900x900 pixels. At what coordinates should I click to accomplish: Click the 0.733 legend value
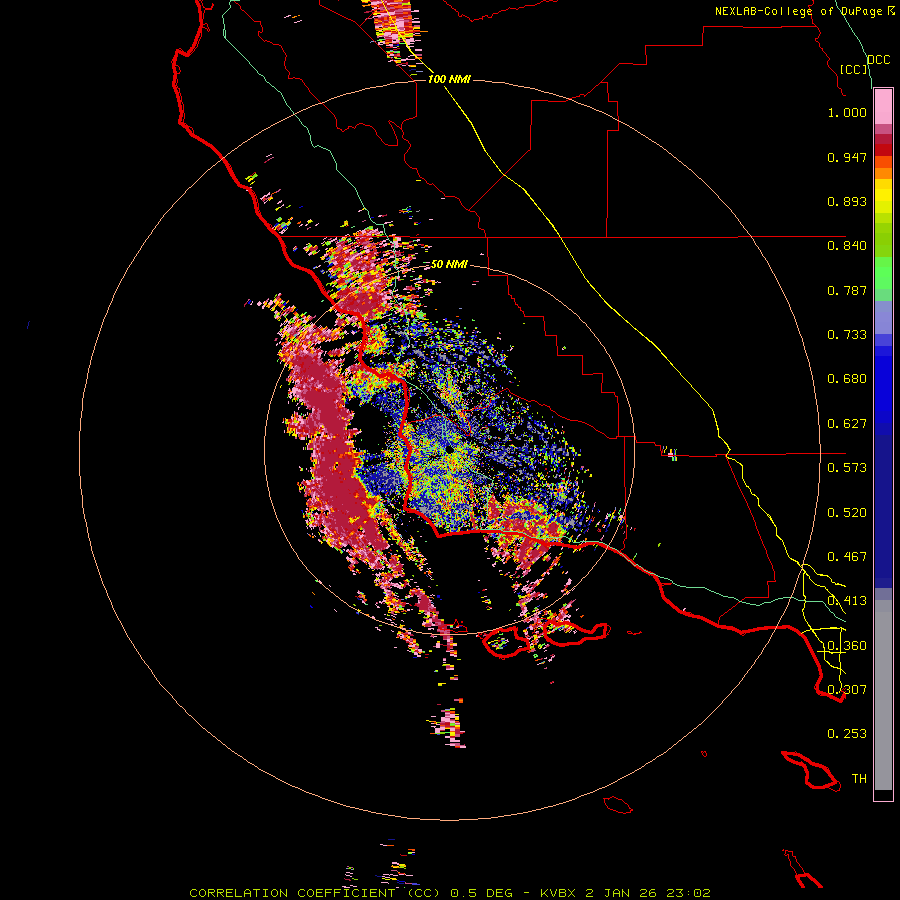pos(847,335)
